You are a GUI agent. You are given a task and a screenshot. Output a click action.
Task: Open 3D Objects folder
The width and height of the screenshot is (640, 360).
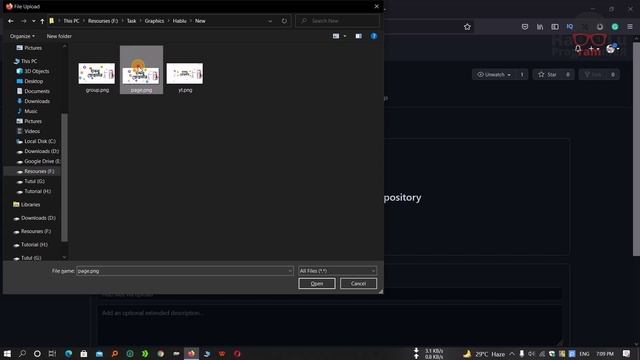(37, 71)
